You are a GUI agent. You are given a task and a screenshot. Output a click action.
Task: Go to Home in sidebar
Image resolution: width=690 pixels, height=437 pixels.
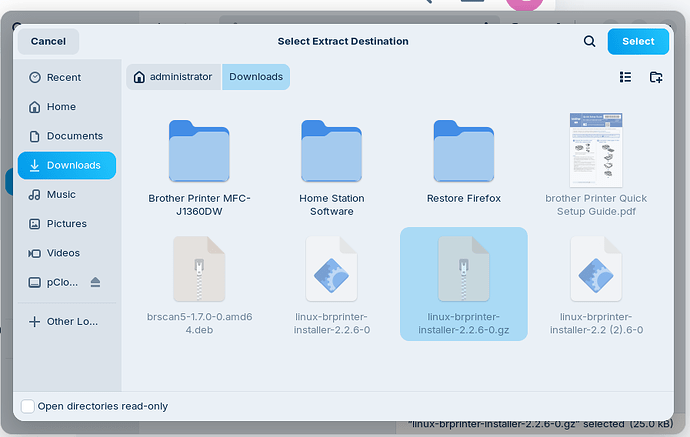pyautogui.click(x=67, y=107)
